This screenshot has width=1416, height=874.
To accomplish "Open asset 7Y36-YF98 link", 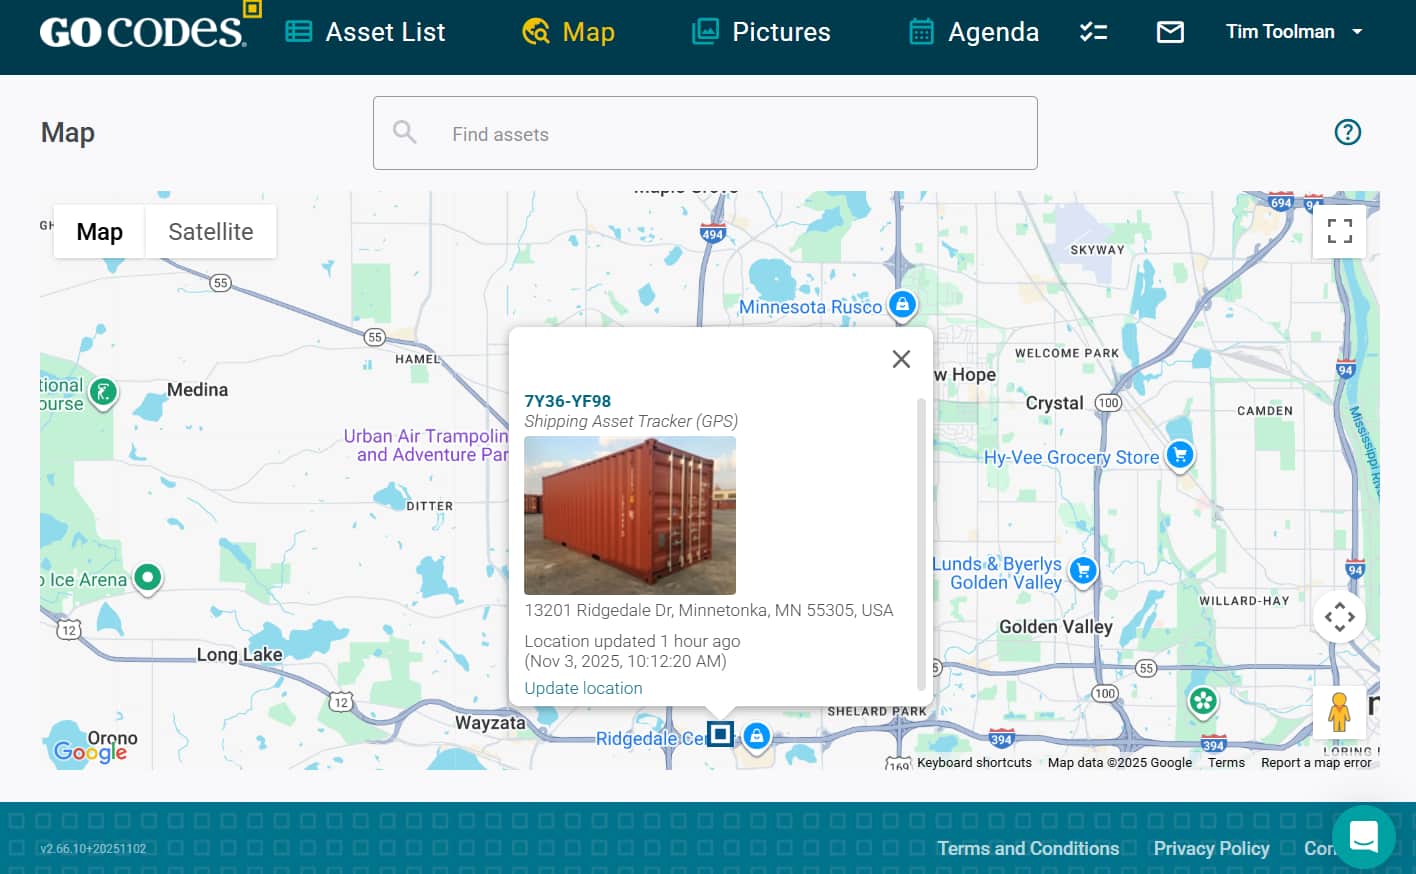I will 567,401.
